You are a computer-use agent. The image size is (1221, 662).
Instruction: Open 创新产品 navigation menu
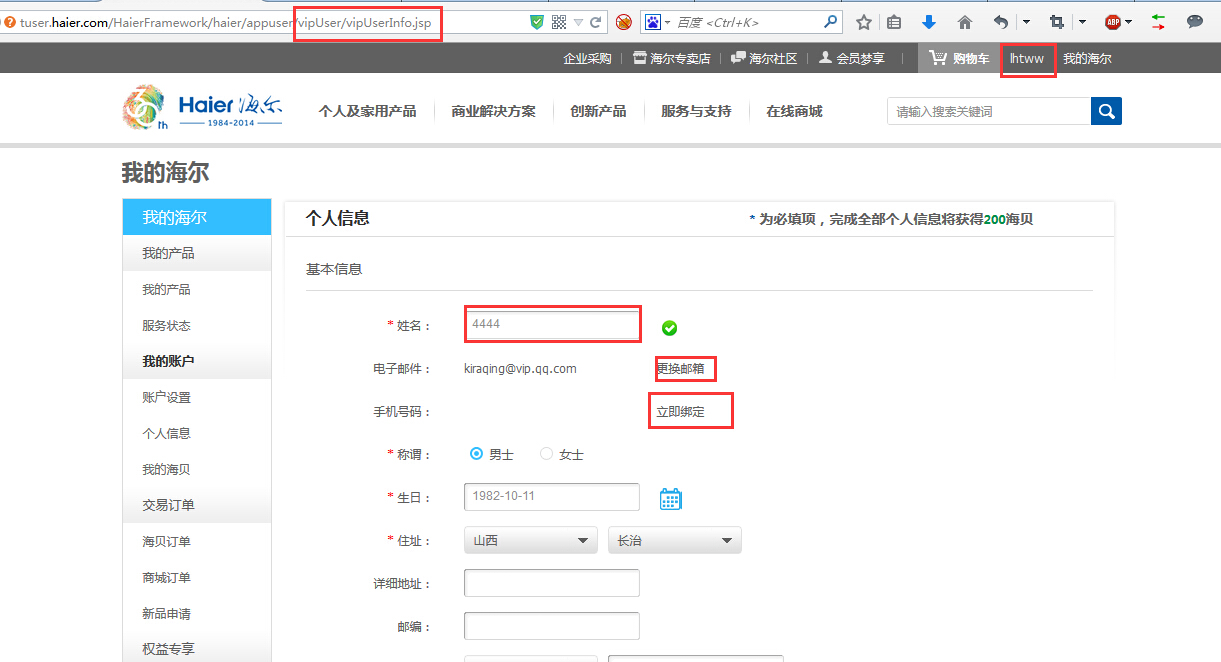pyautogui.click(x=598, y=111)
